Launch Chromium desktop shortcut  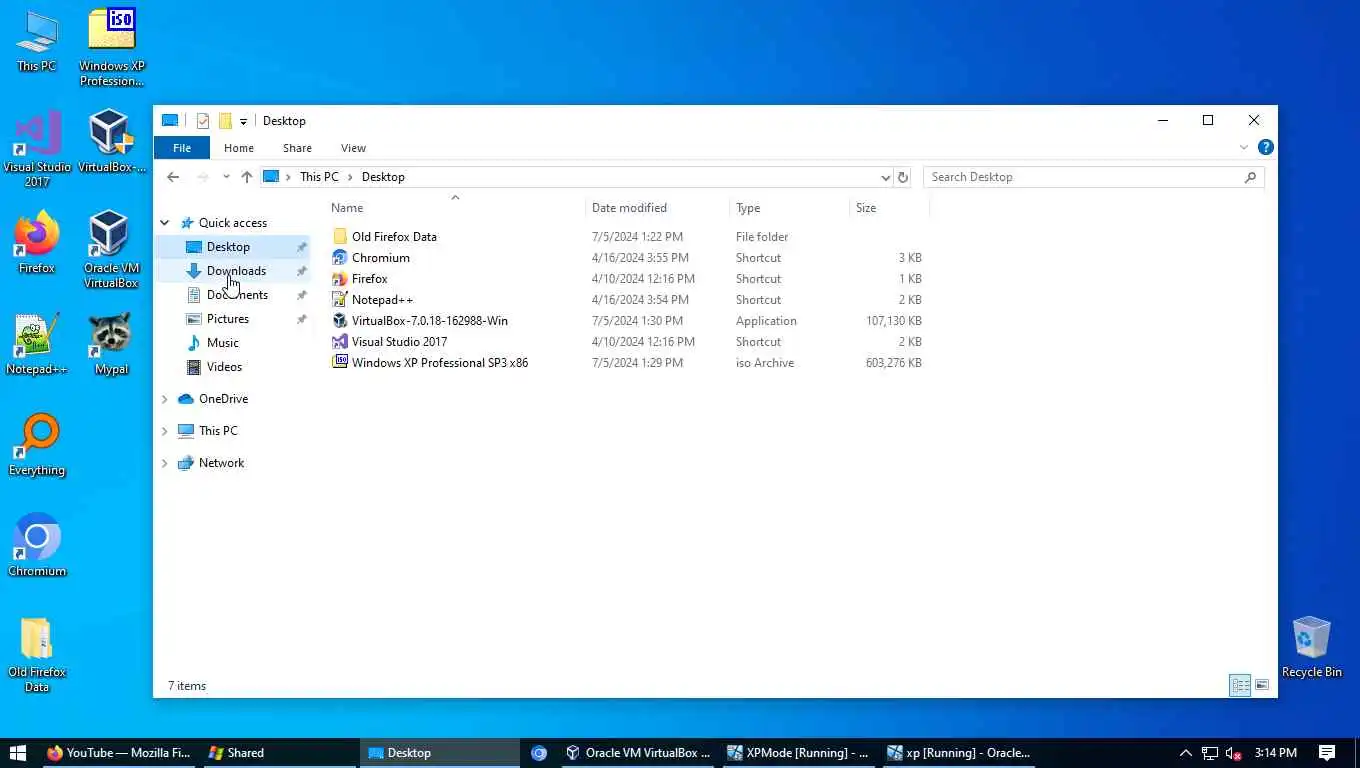37,546
